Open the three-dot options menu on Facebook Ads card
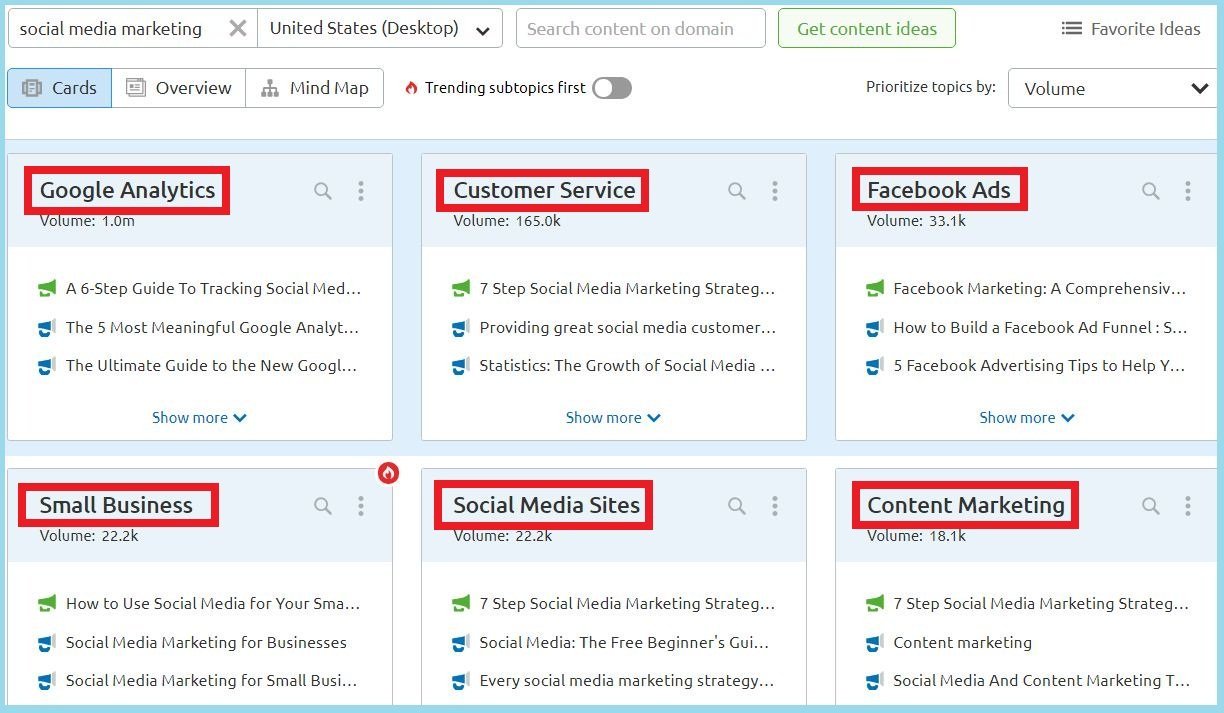1224x713 pixels. [x=1189, y=190]
